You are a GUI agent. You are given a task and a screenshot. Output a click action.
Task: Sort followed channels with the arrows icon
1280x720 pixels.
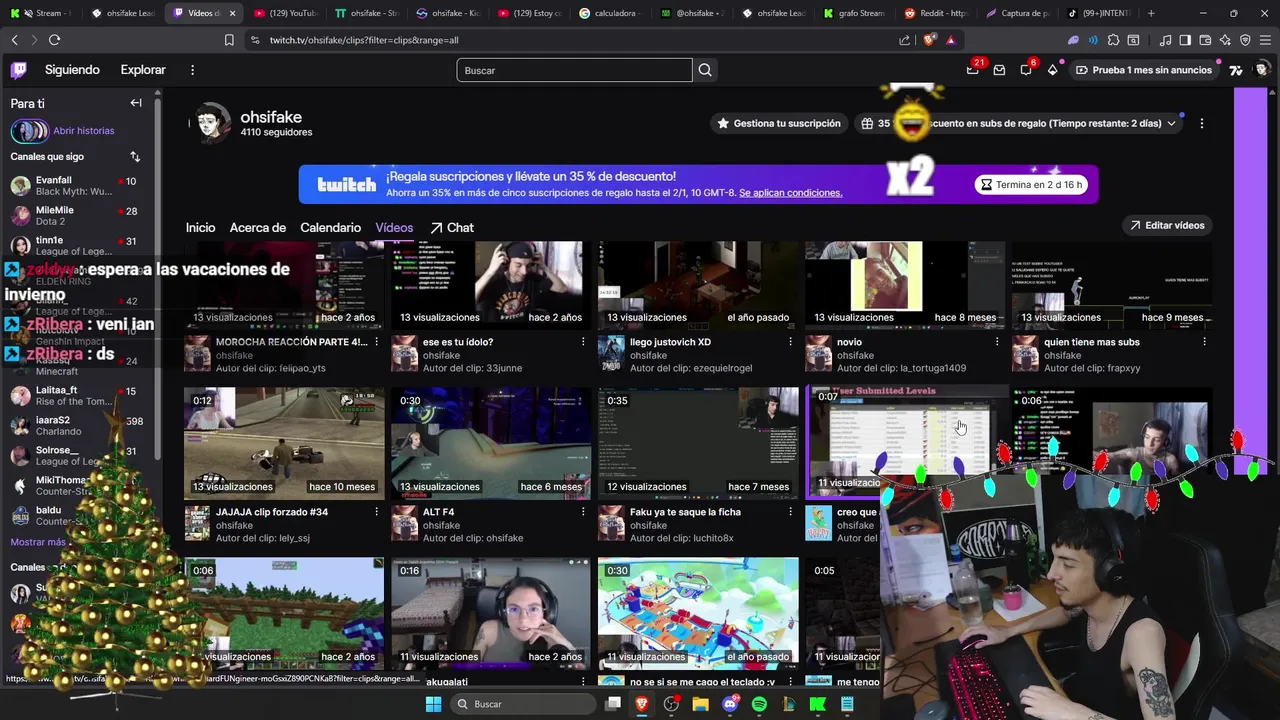(x=135, y=157)
